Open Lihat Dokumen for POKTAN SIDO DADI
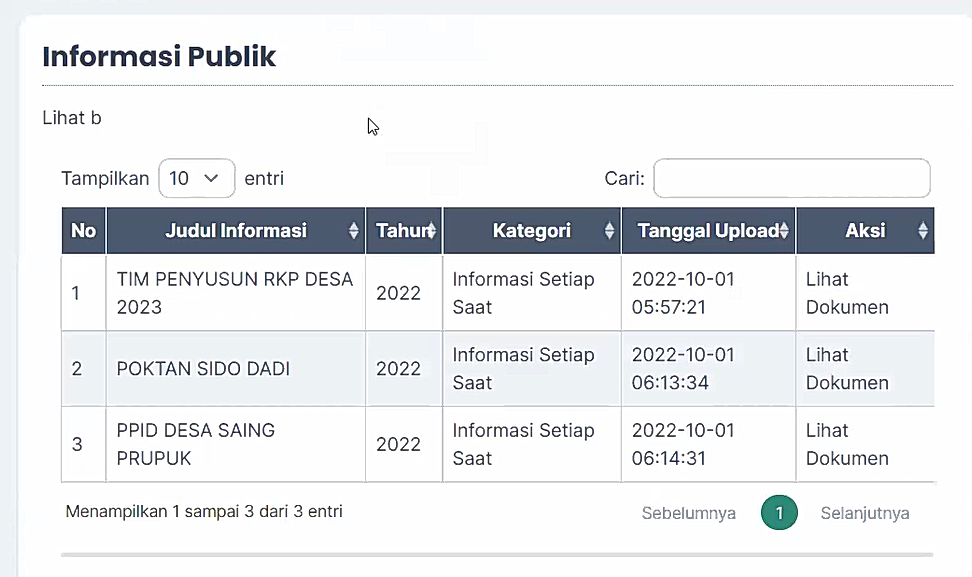 [x=846, y=369]
